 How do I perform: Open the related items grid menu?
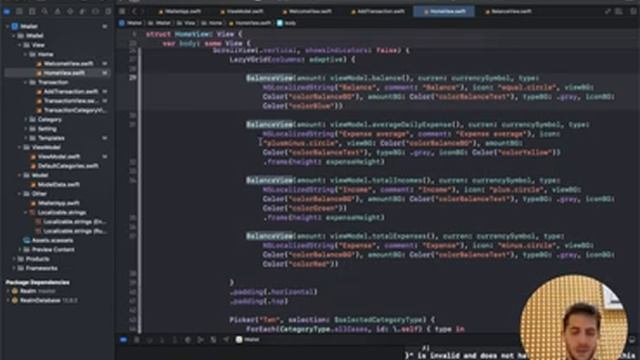click(x=122, y=11)
